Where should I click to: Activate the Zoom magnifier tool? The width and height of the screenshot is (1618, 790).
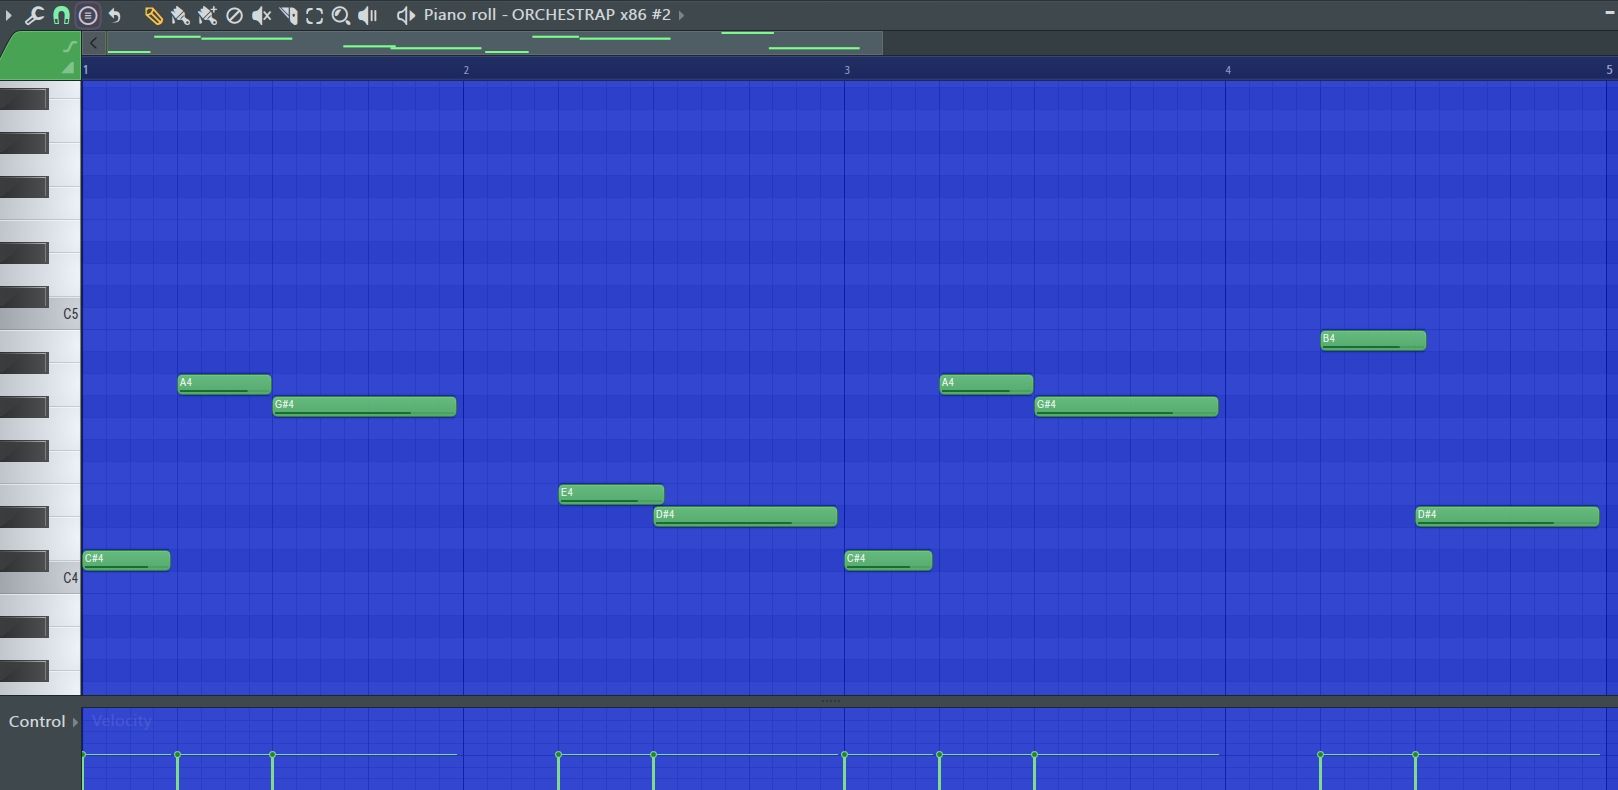tap(341, 15)
